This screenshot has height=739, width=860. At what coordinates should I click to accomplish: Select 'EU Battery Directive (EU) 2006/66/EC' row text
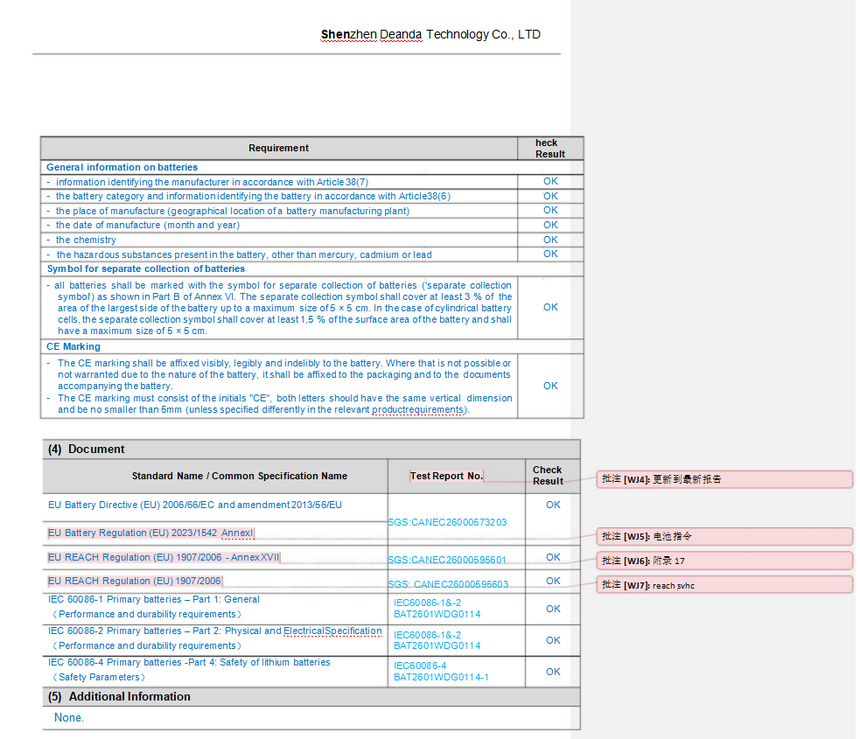pyautogui.click(x=195, y=505)
